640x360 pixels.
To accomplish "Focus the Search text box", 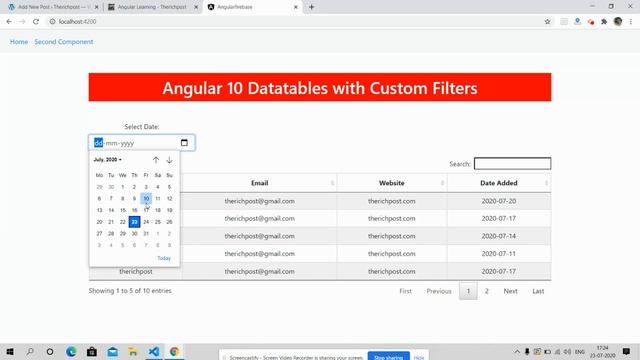I will [512, 164].
